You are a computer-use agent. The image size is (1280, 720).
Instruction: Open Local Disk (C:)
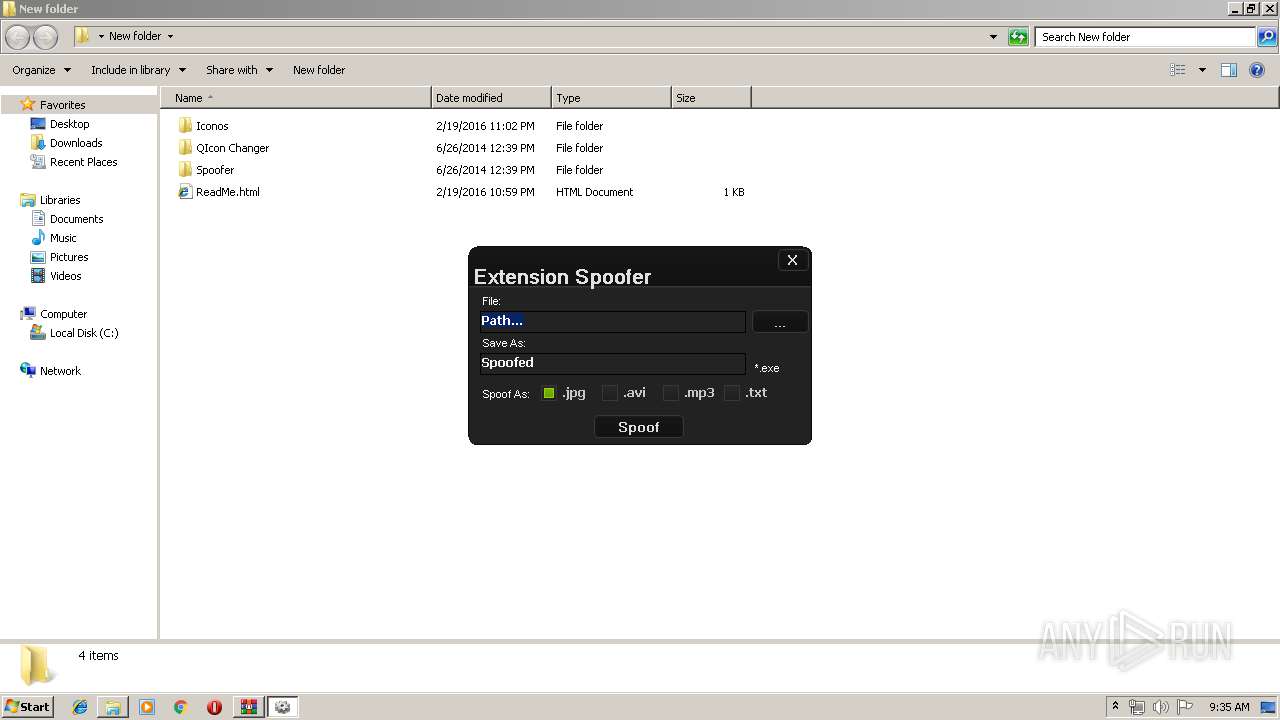84,333
